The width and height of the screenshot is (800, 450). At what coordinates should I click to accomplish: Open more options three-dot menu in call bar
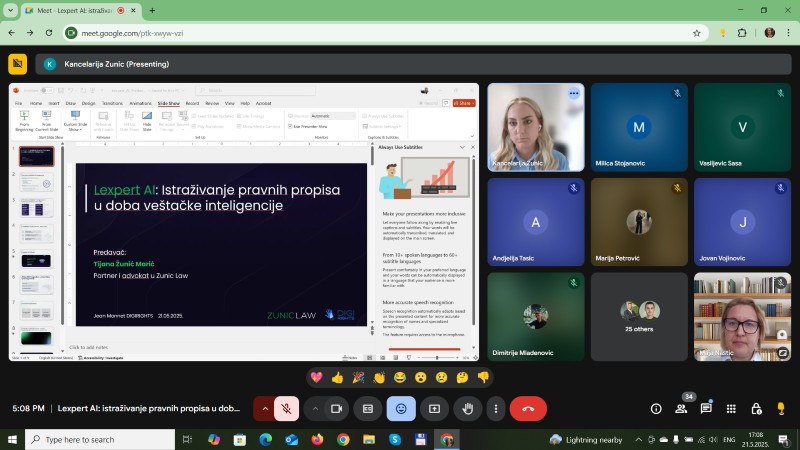coord(495,409)
